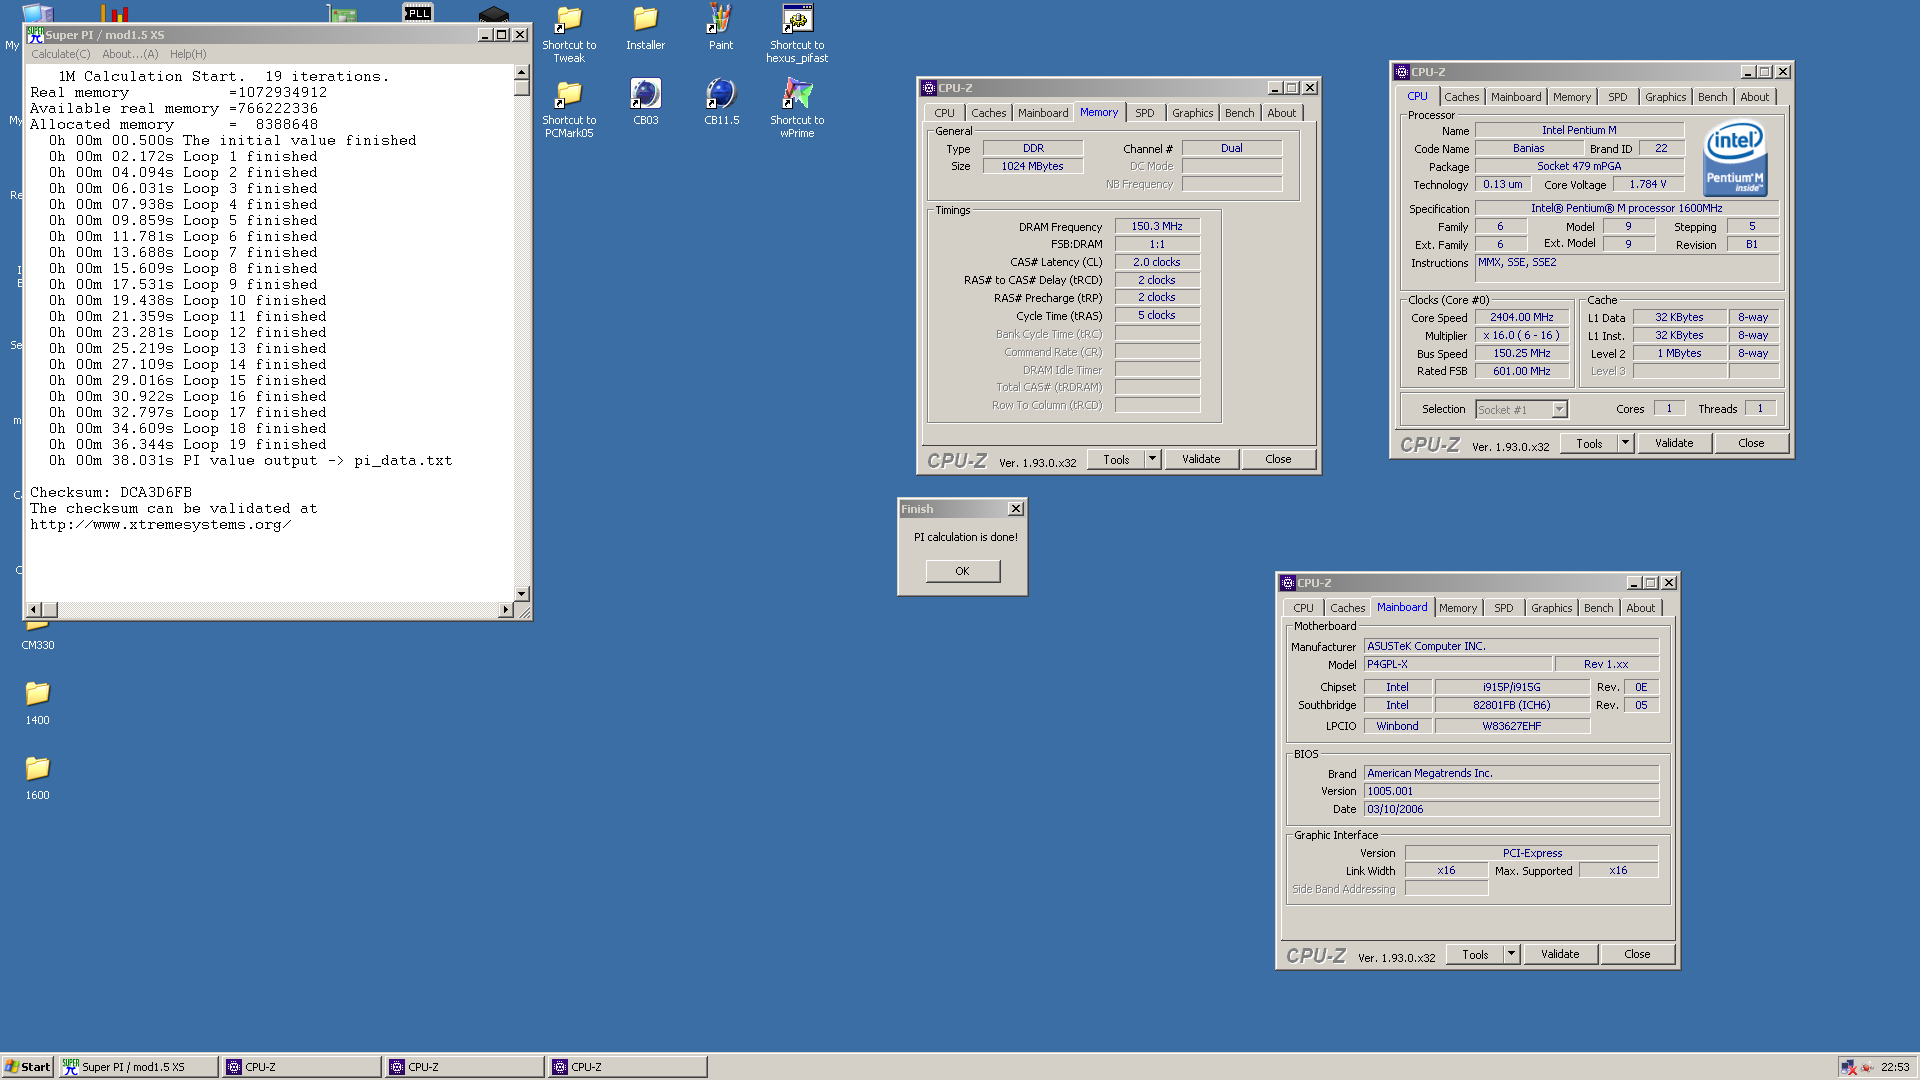Open Shortcut to hexus_pifast icon
The width and height of the screenshot is (1920, 1080).
[x=797, y=33]
